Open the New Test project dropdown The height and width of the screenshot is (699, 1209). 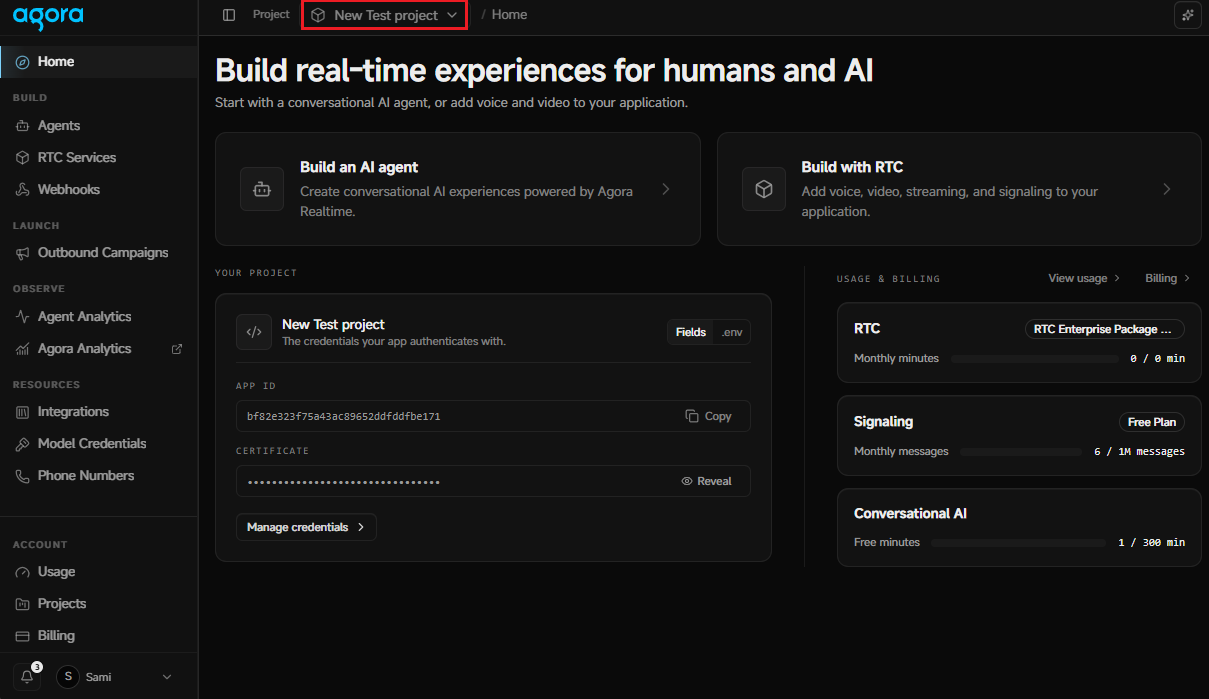tap(385, 15)
